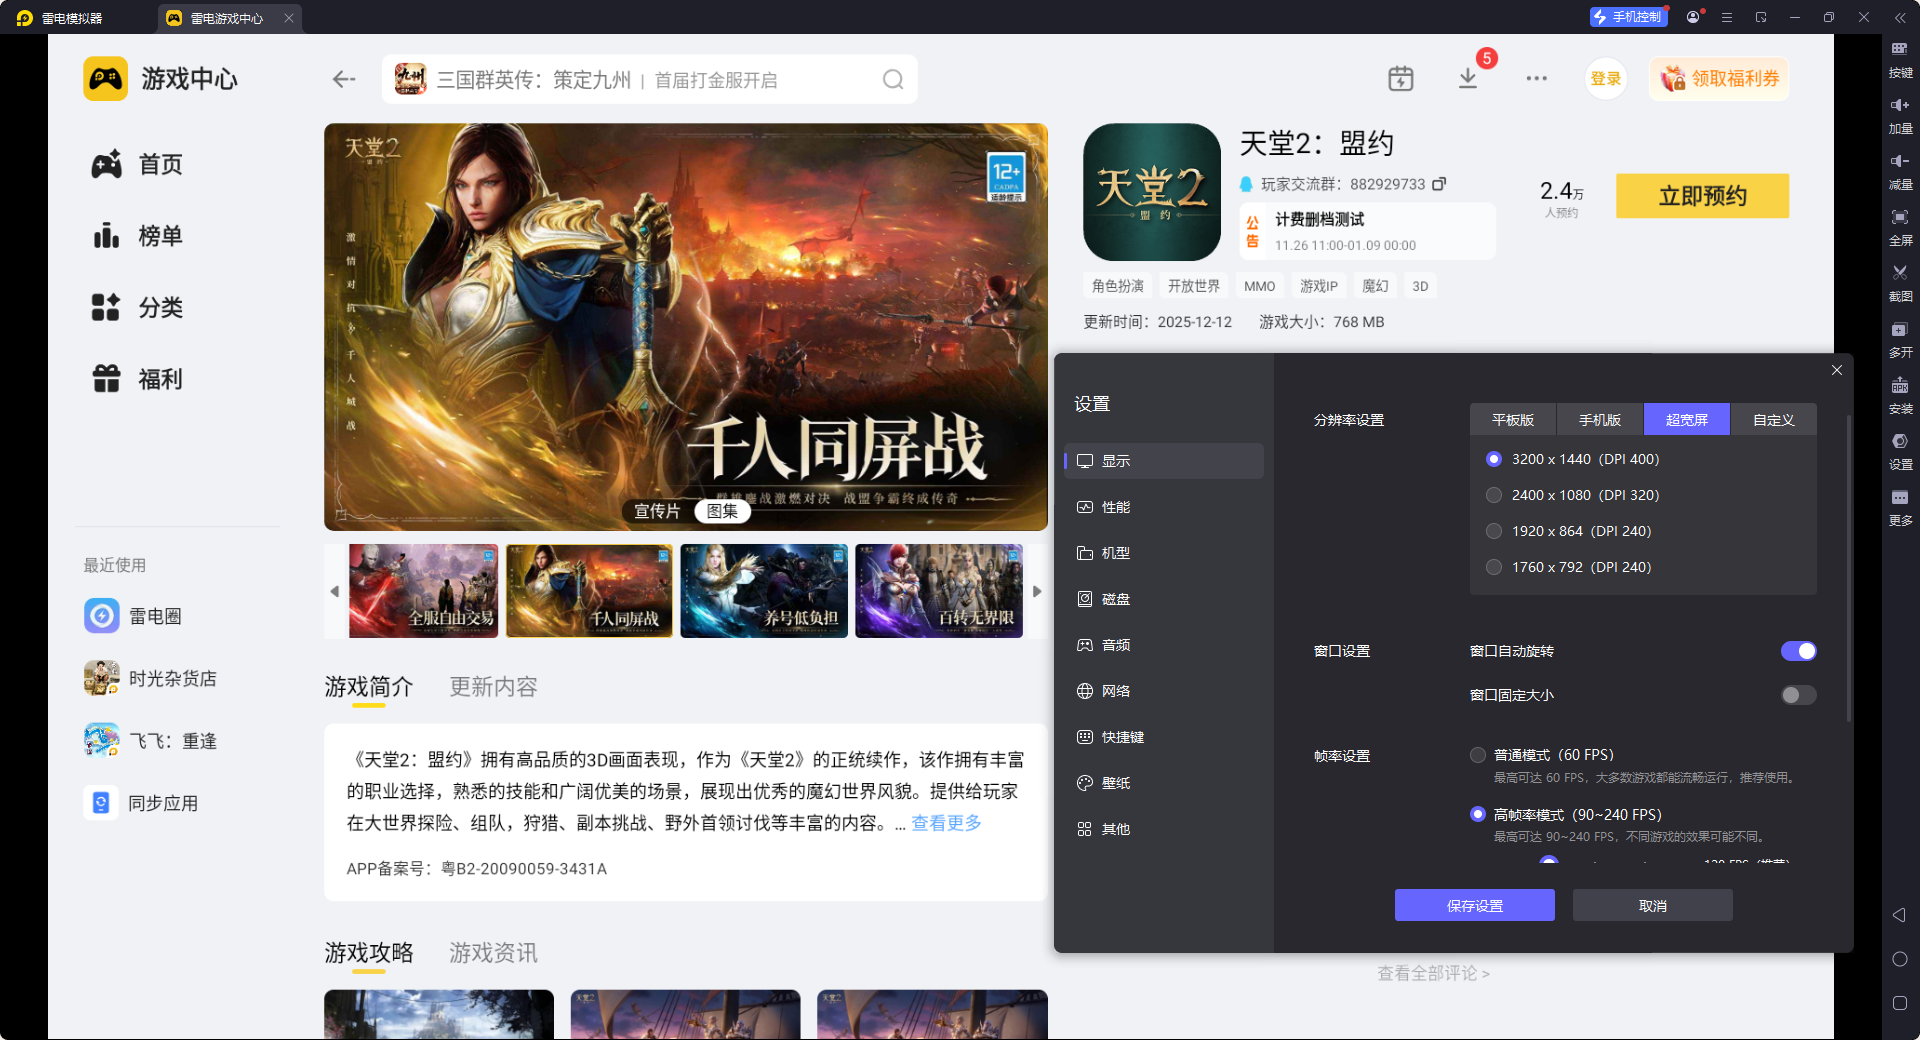1920x1040 pixels.
Task: Switch to 平板版 resolution tab
Action: point(1513,420)
